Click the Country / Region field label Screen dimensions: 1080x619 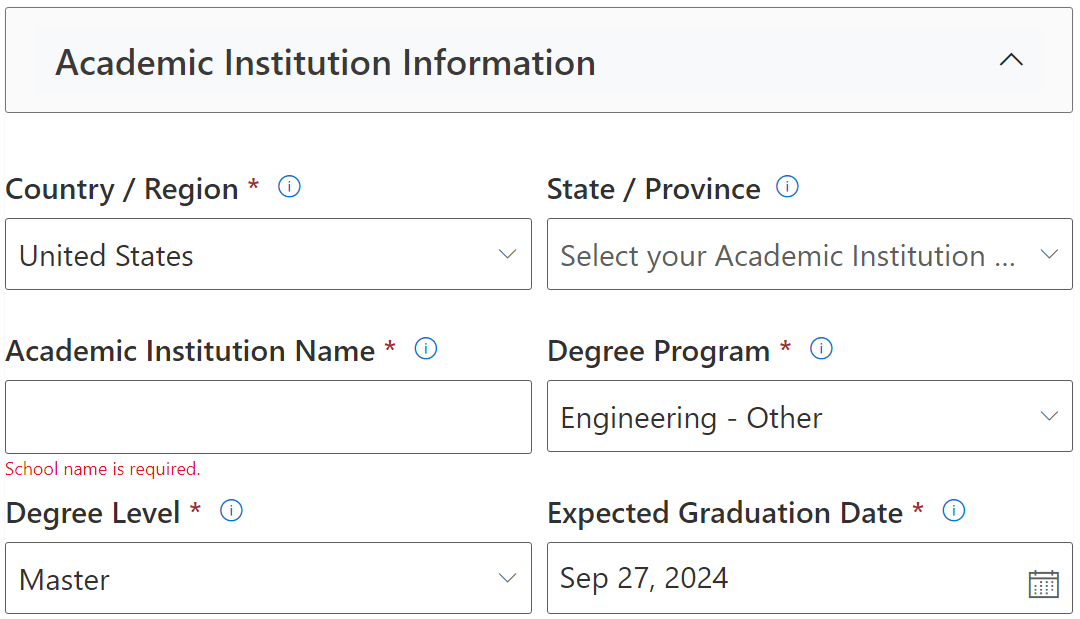121,189
